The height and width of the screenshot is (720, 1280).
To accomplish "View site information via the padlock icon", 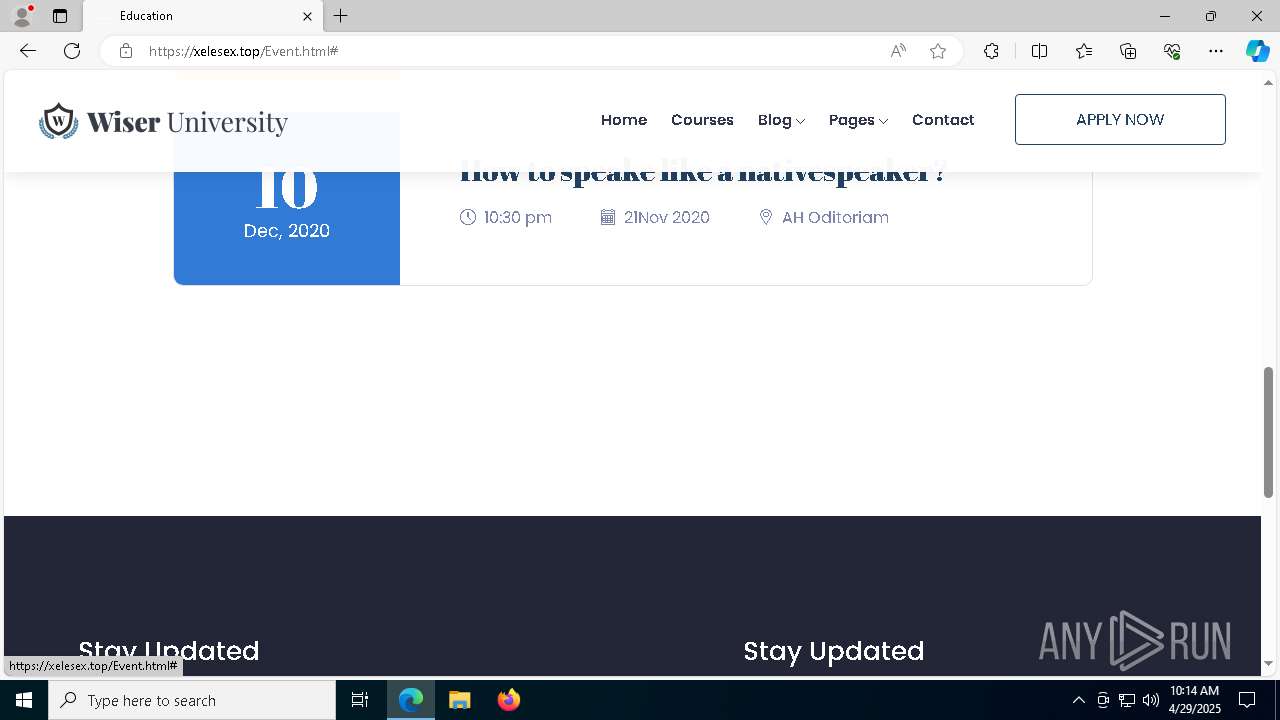I will 126,51.
